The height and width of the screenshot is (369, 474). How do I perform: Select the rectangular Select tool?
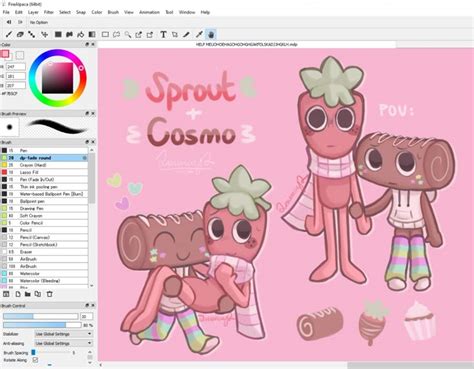pyautogui.click(x=105, y=34)
